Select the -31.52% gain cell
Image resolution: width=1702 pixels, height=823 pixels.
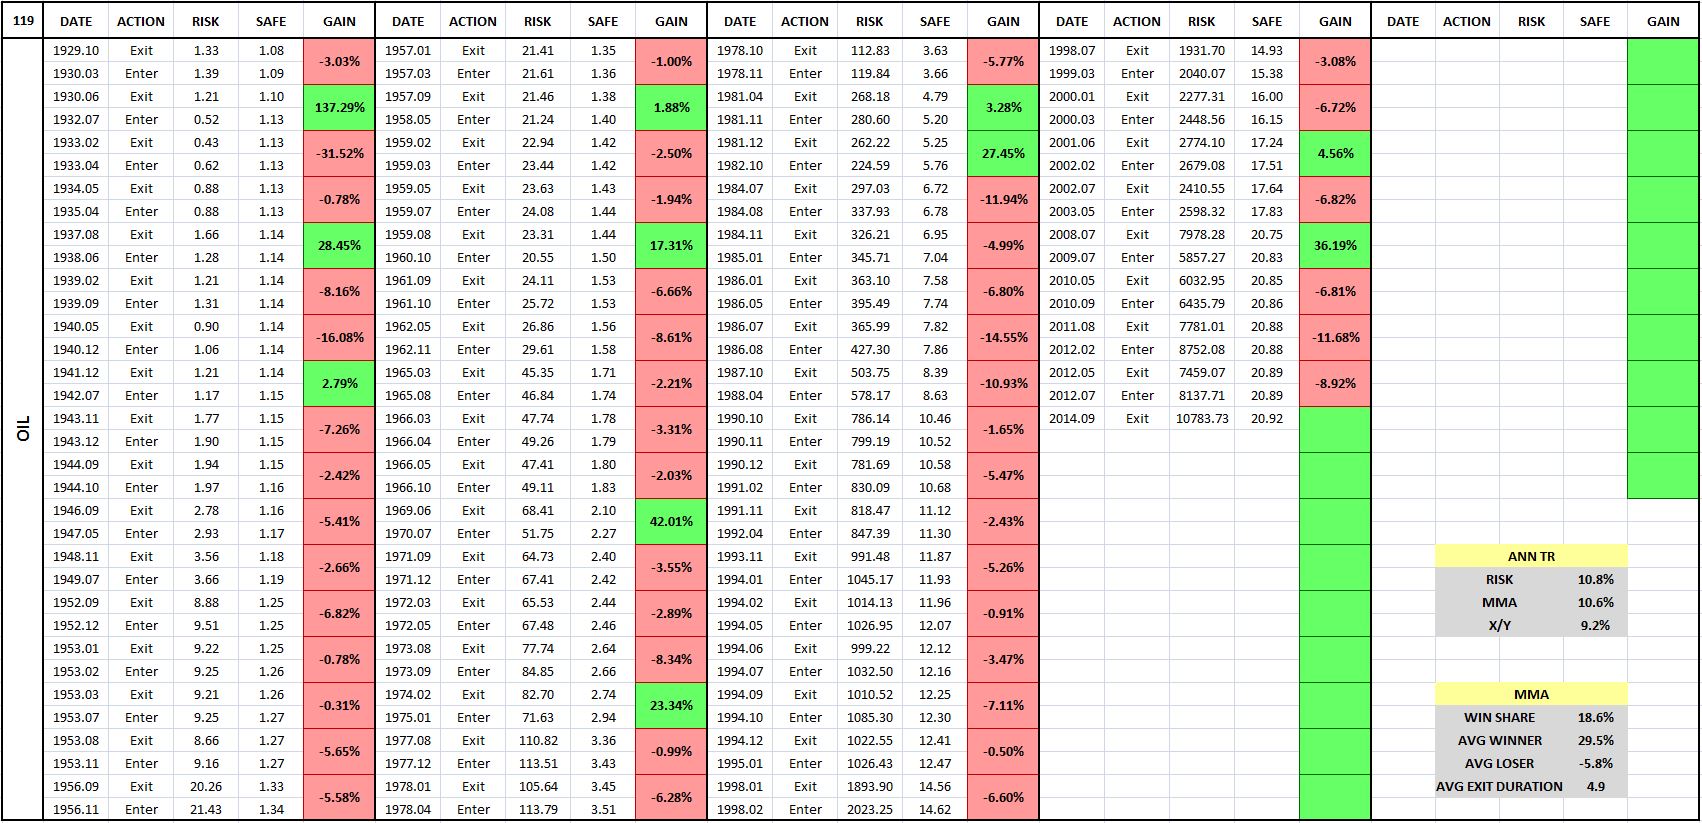(339, 153)
